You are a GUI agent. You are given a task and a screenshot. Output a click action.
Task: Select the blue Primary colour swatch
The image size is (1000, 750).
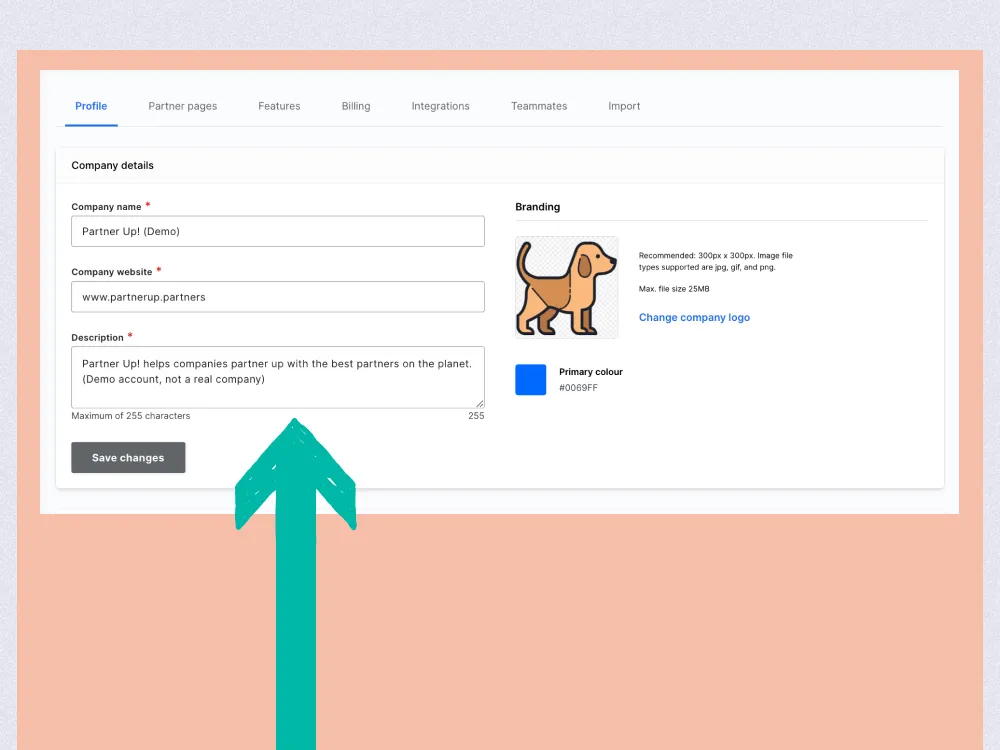530,379
